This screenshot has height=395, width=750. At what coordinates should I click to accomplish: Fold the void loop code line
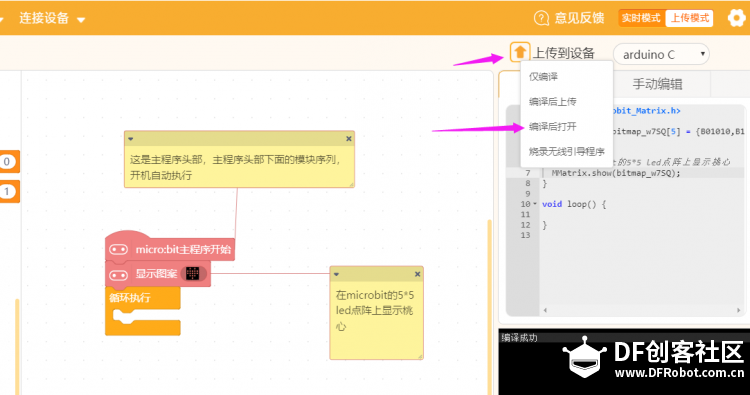click(x=535, y=204)
